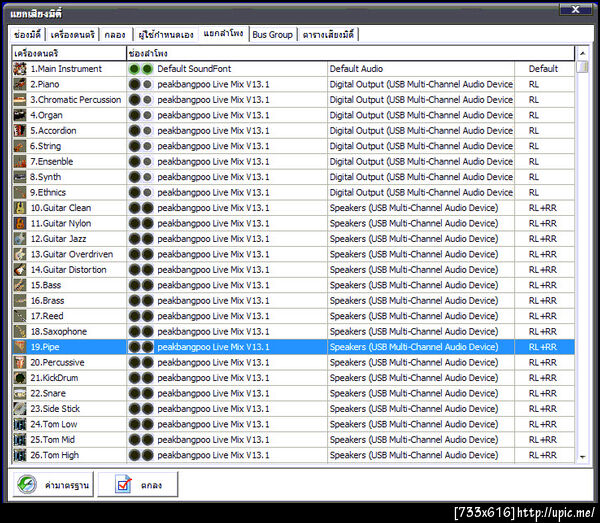Open Speakers device cell on 12.Guitar Jazz row
The image size is (600, 523).
tap(421, 239)
